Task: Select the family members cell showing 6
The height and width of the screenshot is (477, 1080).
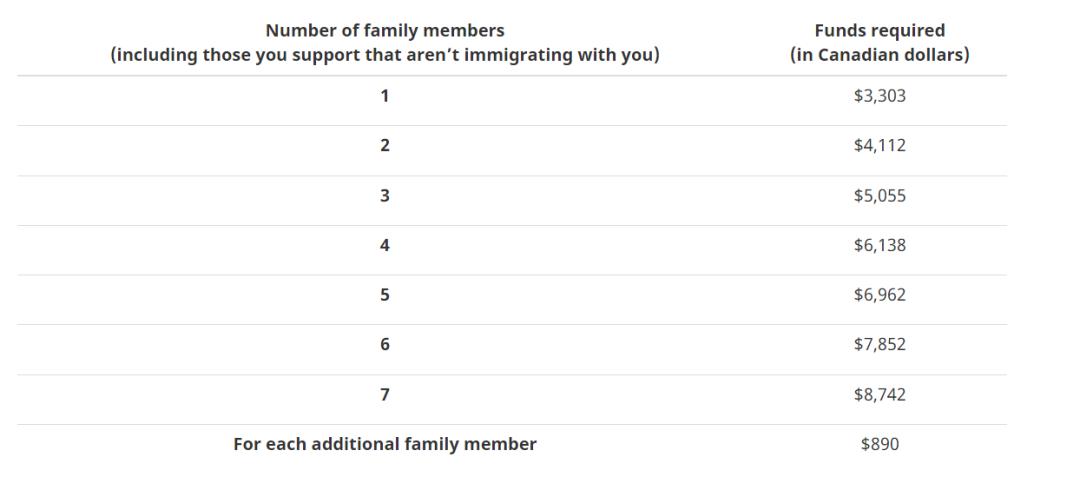Action: 384,344
